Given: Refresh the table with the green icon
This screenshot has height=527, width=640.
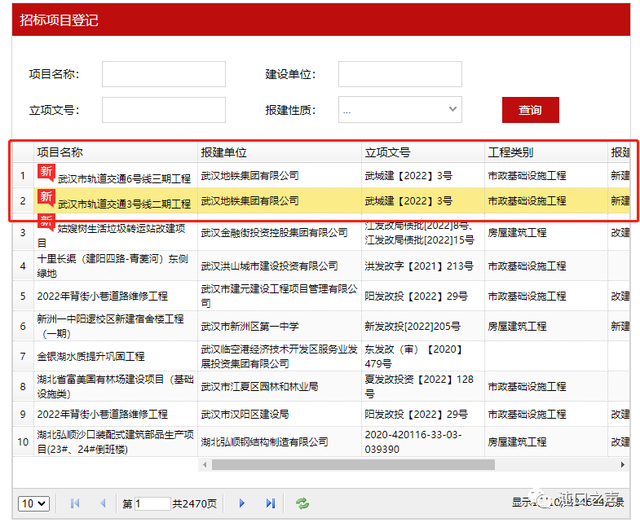Looking at the screenshot, I should coord(302,503).
